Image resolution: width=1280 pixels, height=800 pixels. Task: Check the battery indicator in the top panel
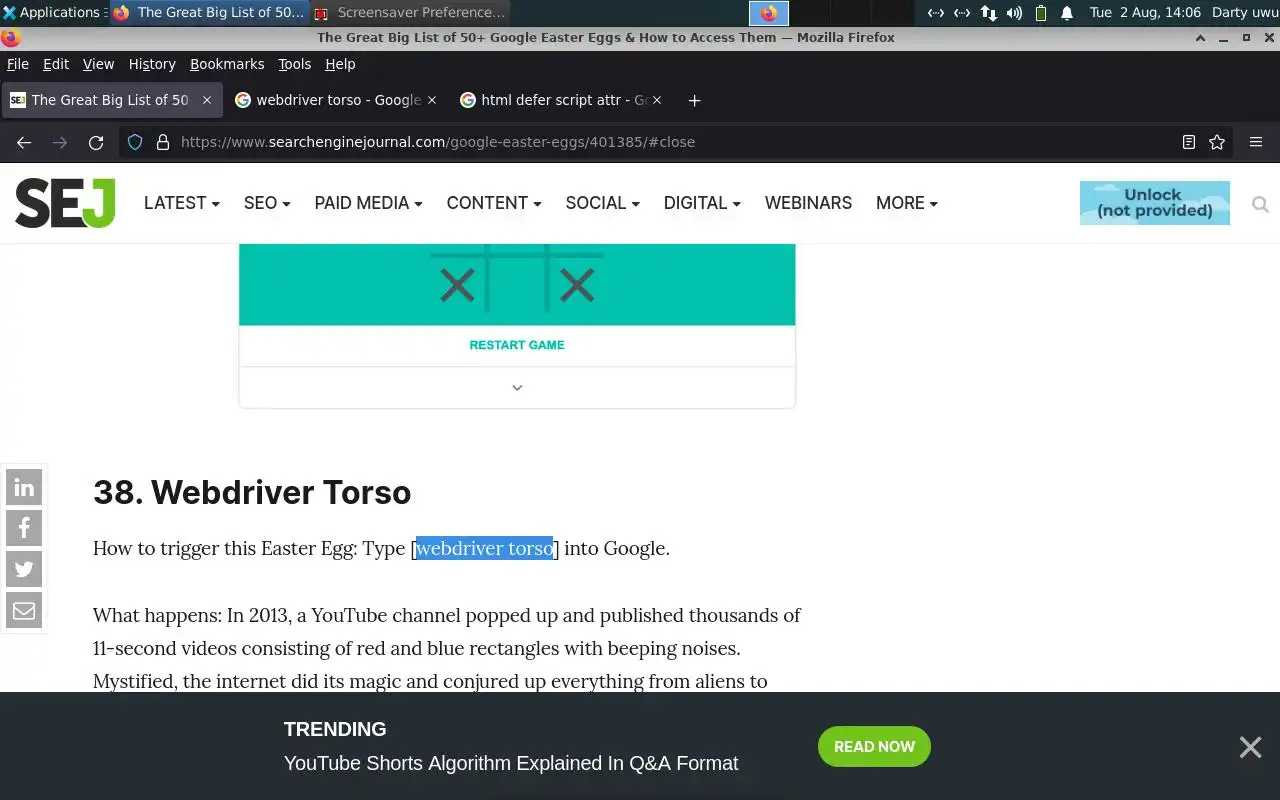1041,13
